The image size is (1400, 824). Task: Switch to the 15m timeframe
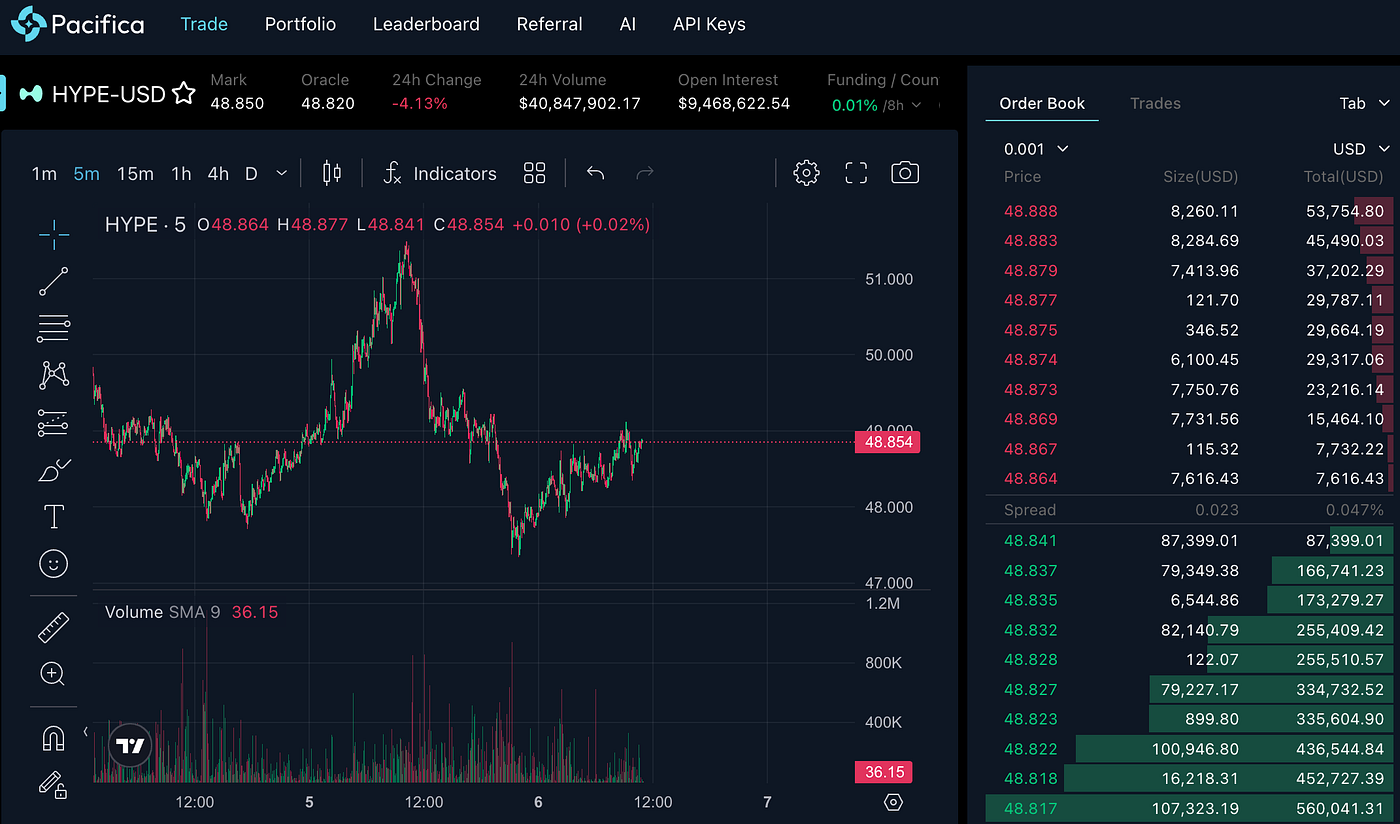coord(135,173)
